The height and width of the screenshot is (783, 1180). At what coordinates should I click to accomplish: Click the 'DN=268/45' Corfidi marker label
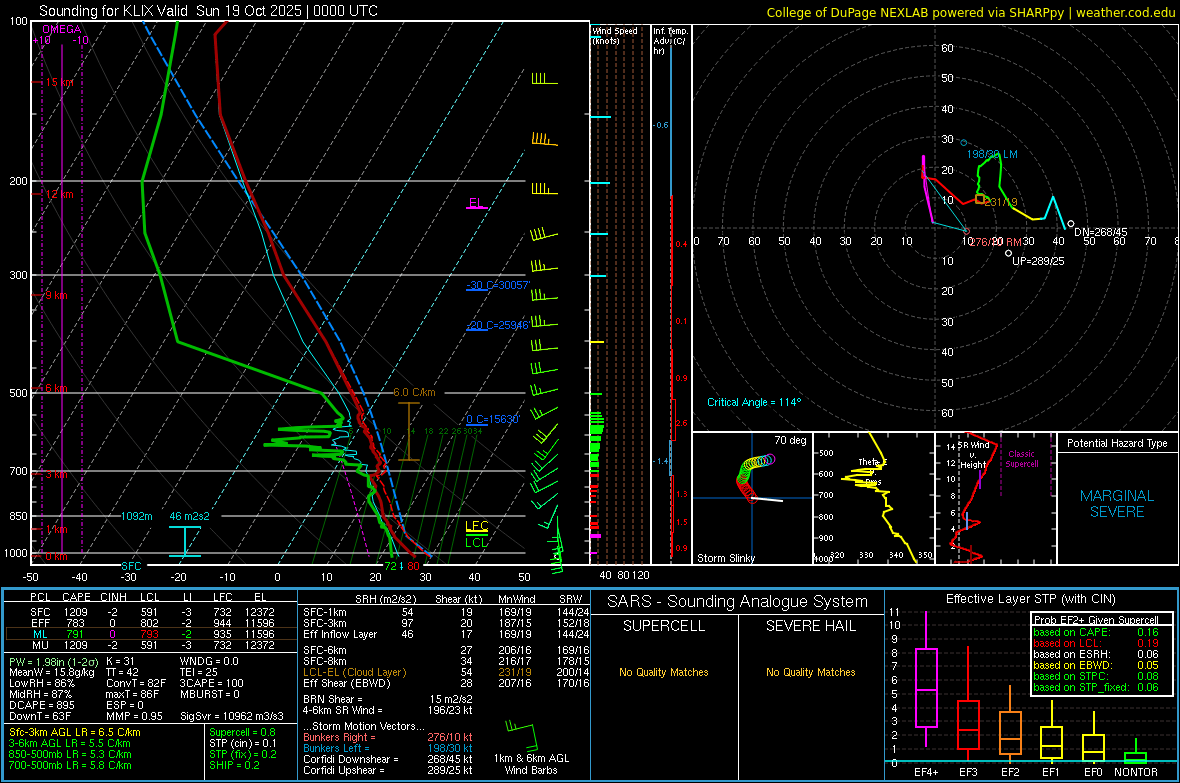tap(1100, 232)
